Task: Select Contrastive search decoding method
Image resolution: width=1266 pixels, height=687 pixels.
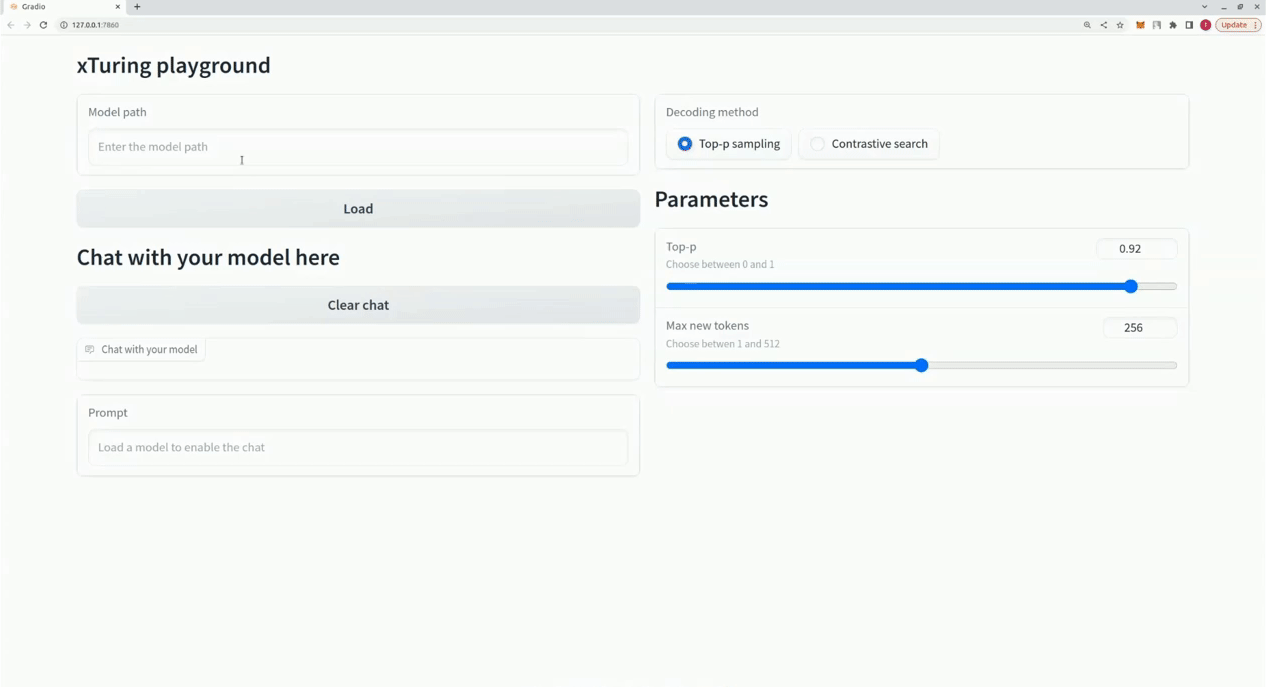Action: (869, 144)
